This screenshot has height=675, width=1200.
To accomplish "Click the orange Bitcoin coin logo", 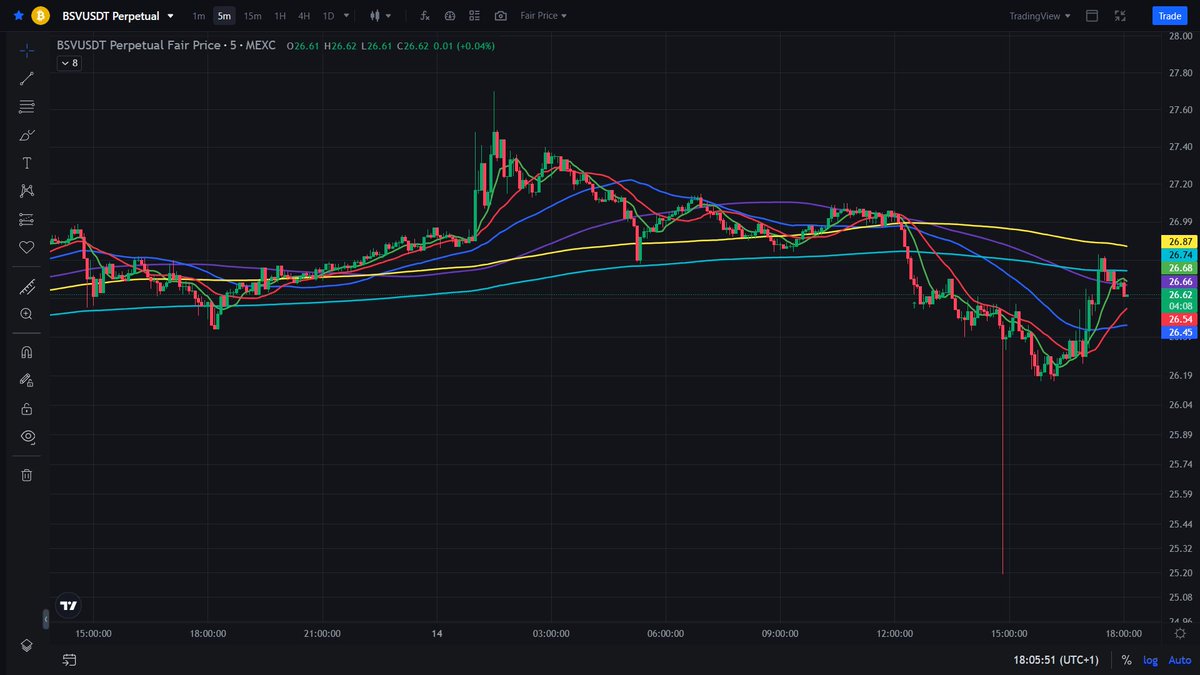I will pyautogui.click(x=41, y=16).
